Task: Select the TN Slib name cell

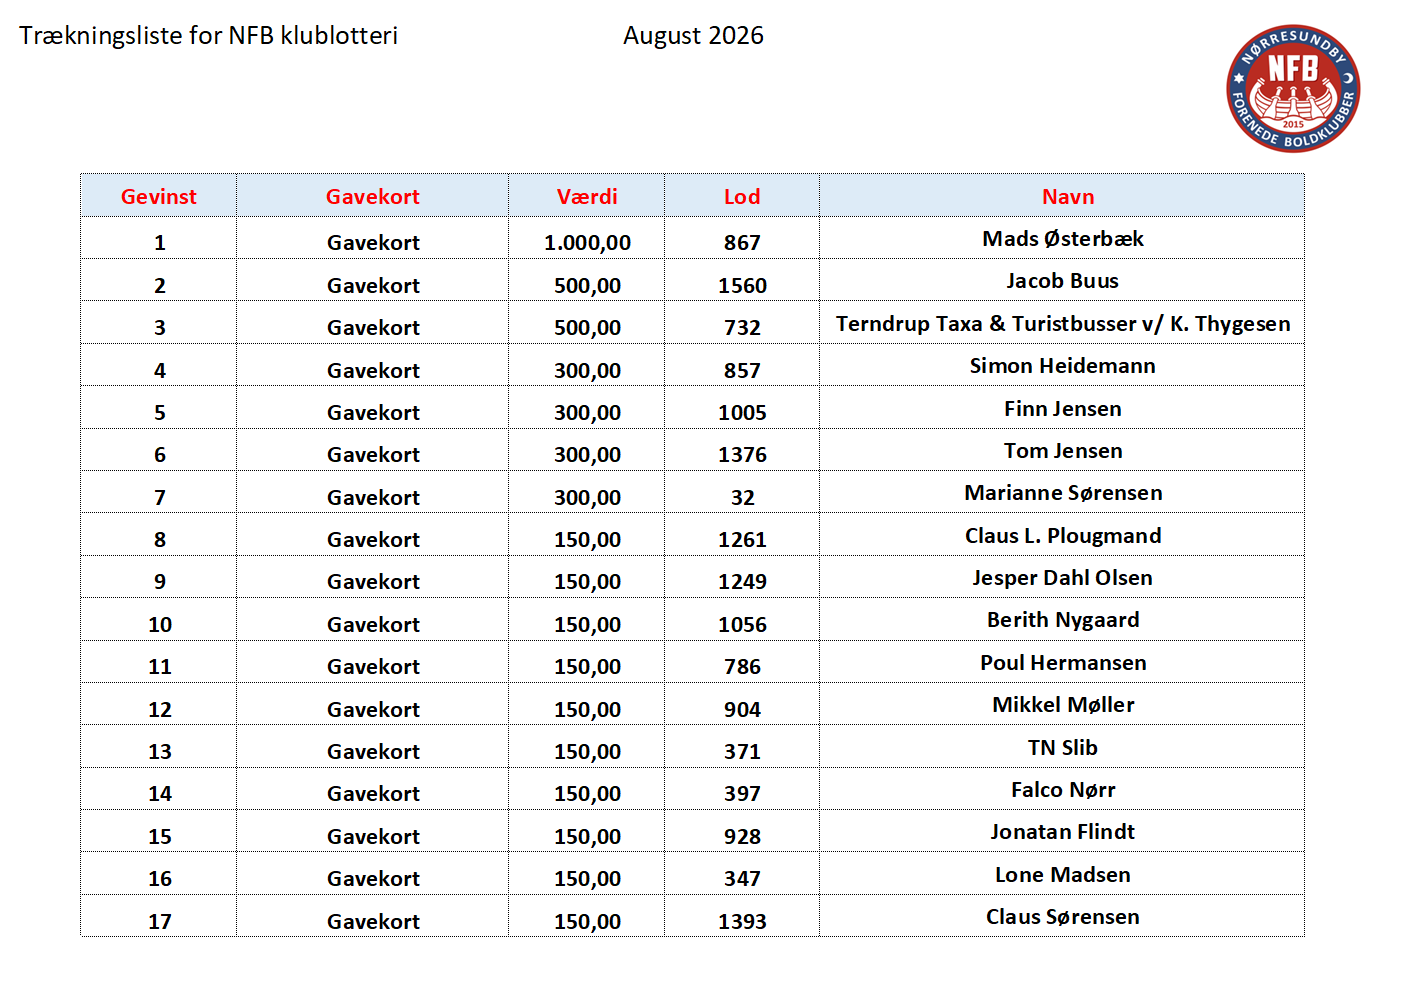Action: click(1062, 747)
